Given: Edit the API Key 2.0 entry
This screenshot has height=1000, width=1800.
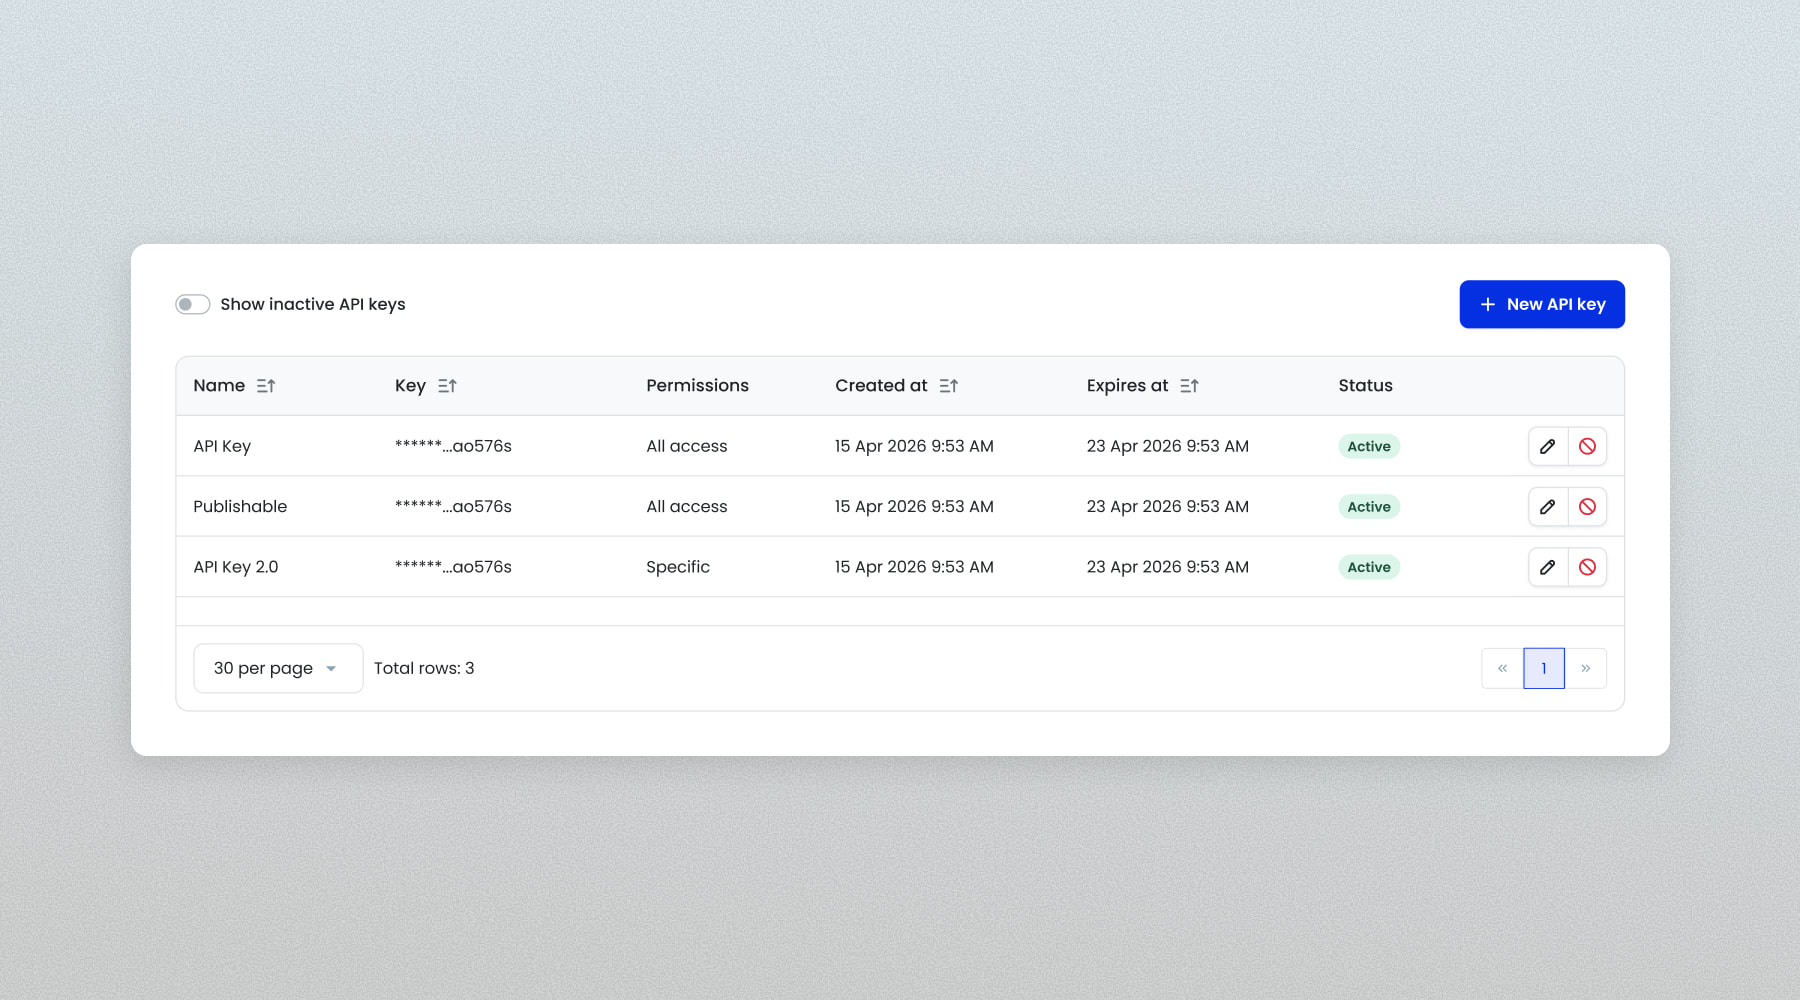Looking at the screenshot, I should [x=1547, y=567].
